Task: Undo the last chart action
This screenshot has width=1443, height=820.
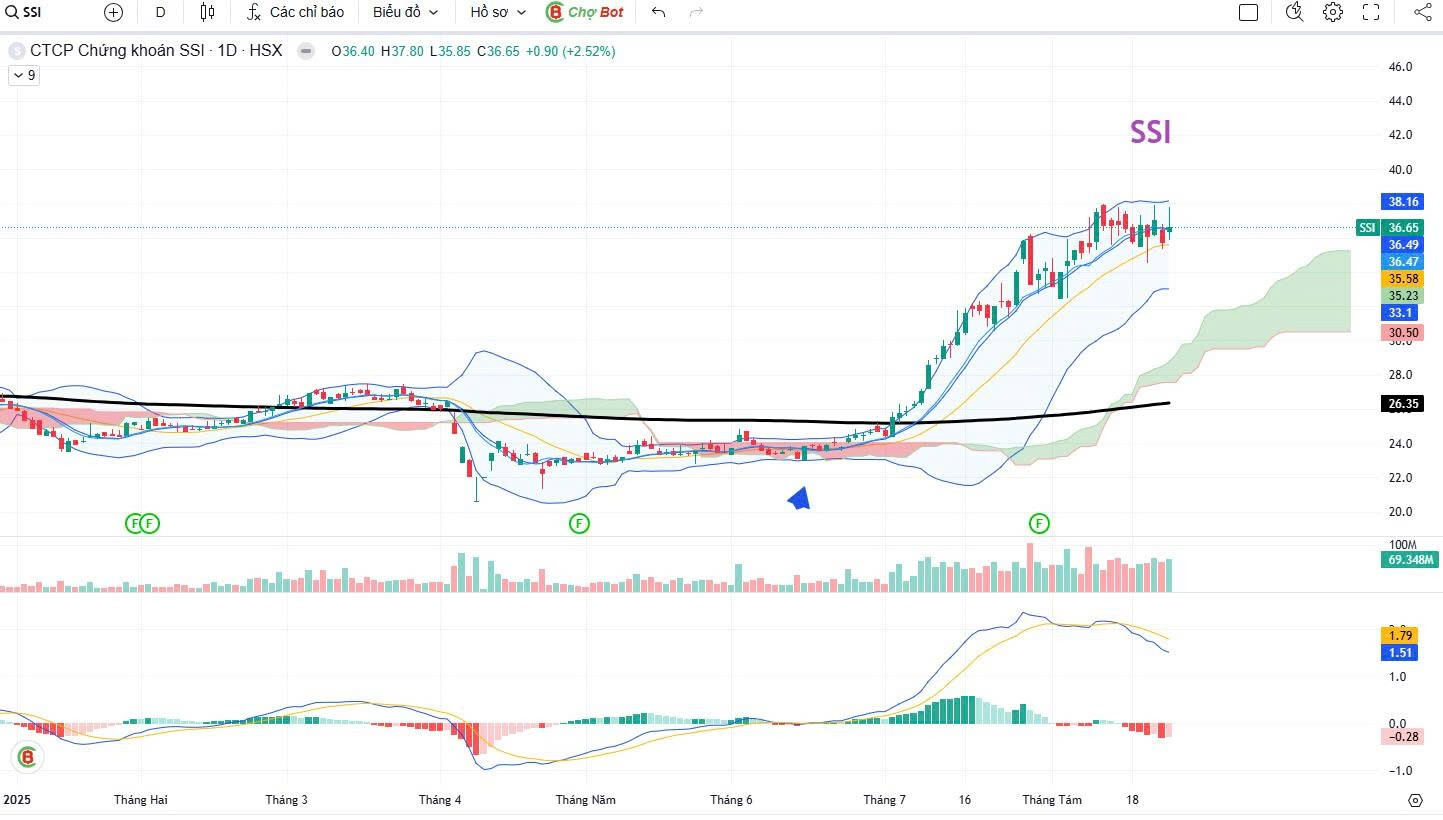Action: [658, 12]
